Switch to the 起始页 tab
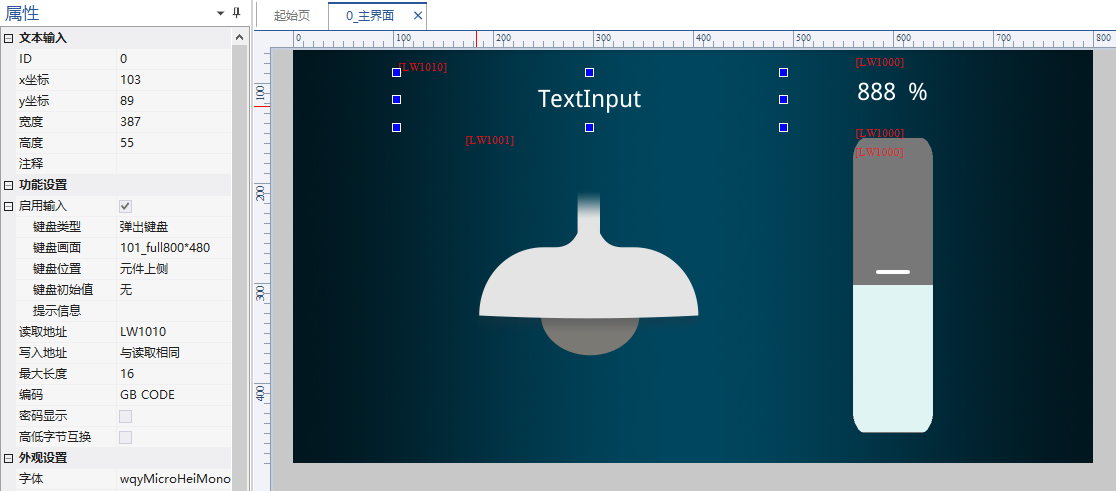Image resolution: width=1116 pixels, height=491 pixels. click(291, 16)
